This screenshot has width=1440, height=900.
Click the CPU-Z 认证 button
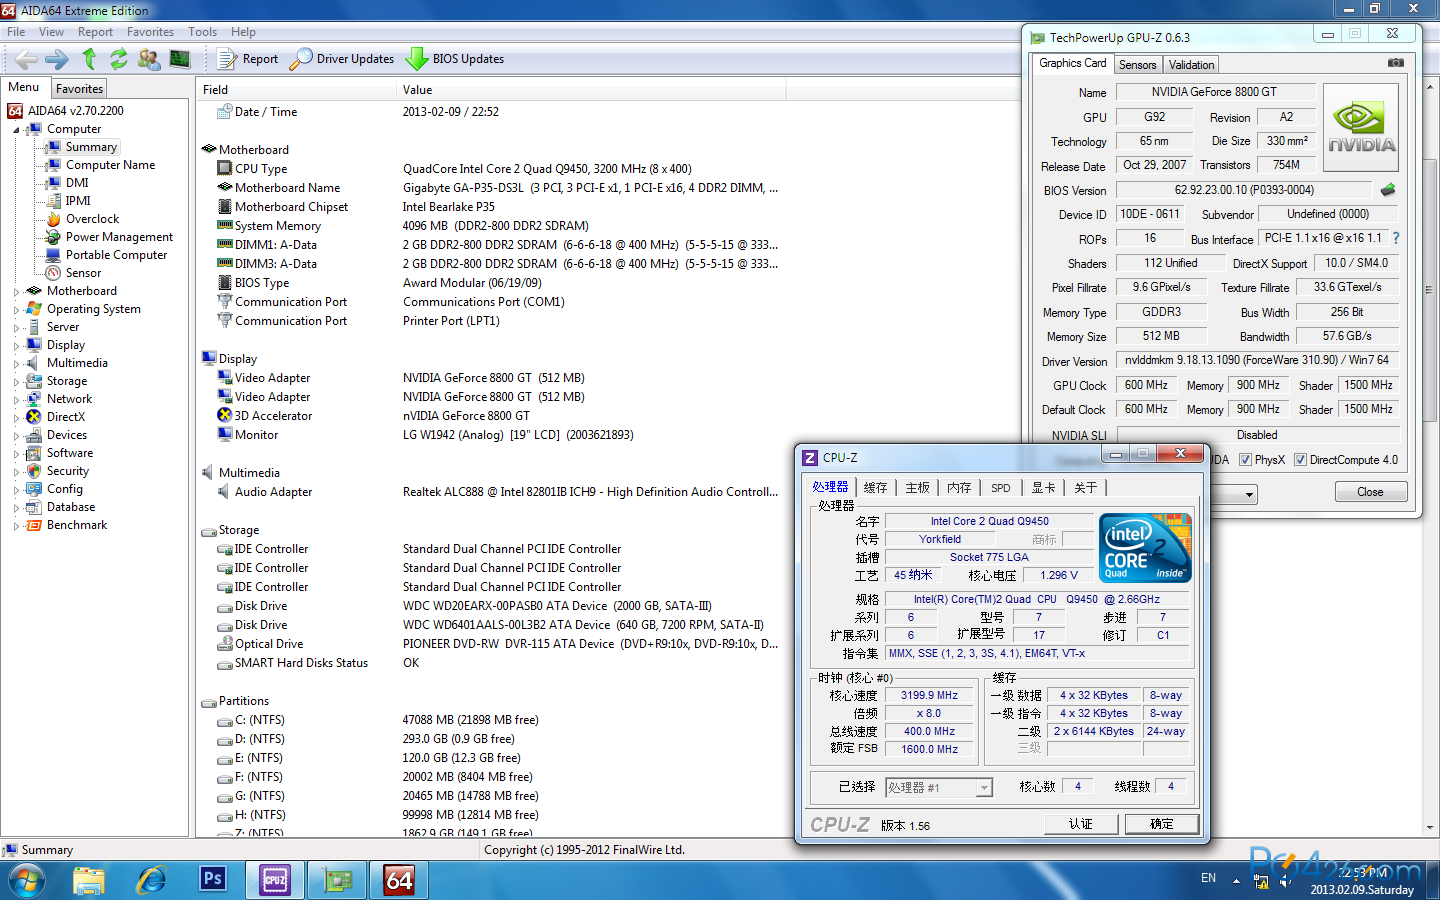(x=1081, y=824)
